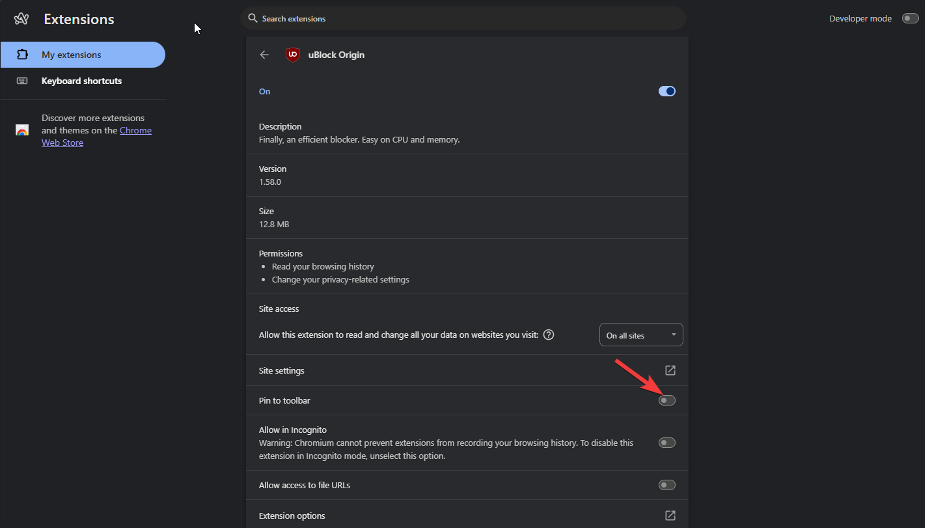Enable Developer mode switch
The height and width of the screenshot is (528, 925).
910,19
